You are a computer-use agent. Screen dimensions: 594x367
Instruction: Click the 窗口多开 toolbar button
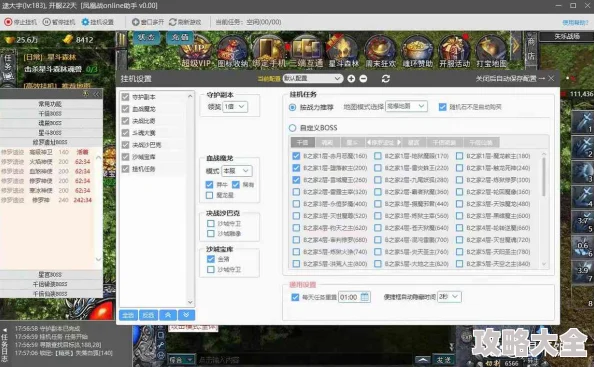[147, 22]
